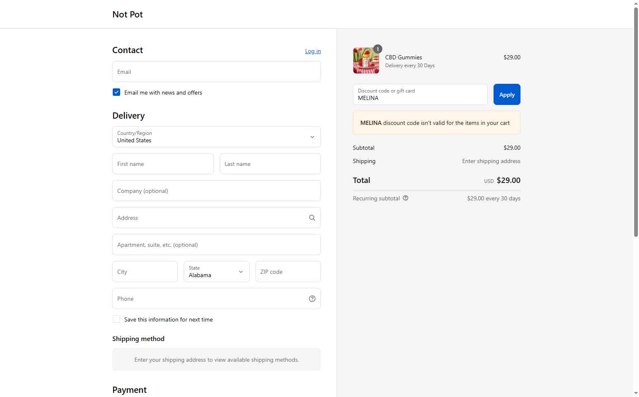The image size is (639, 397).
Task: Click the Apartment, suite, etc. field
Action: [x=216, y=245]
